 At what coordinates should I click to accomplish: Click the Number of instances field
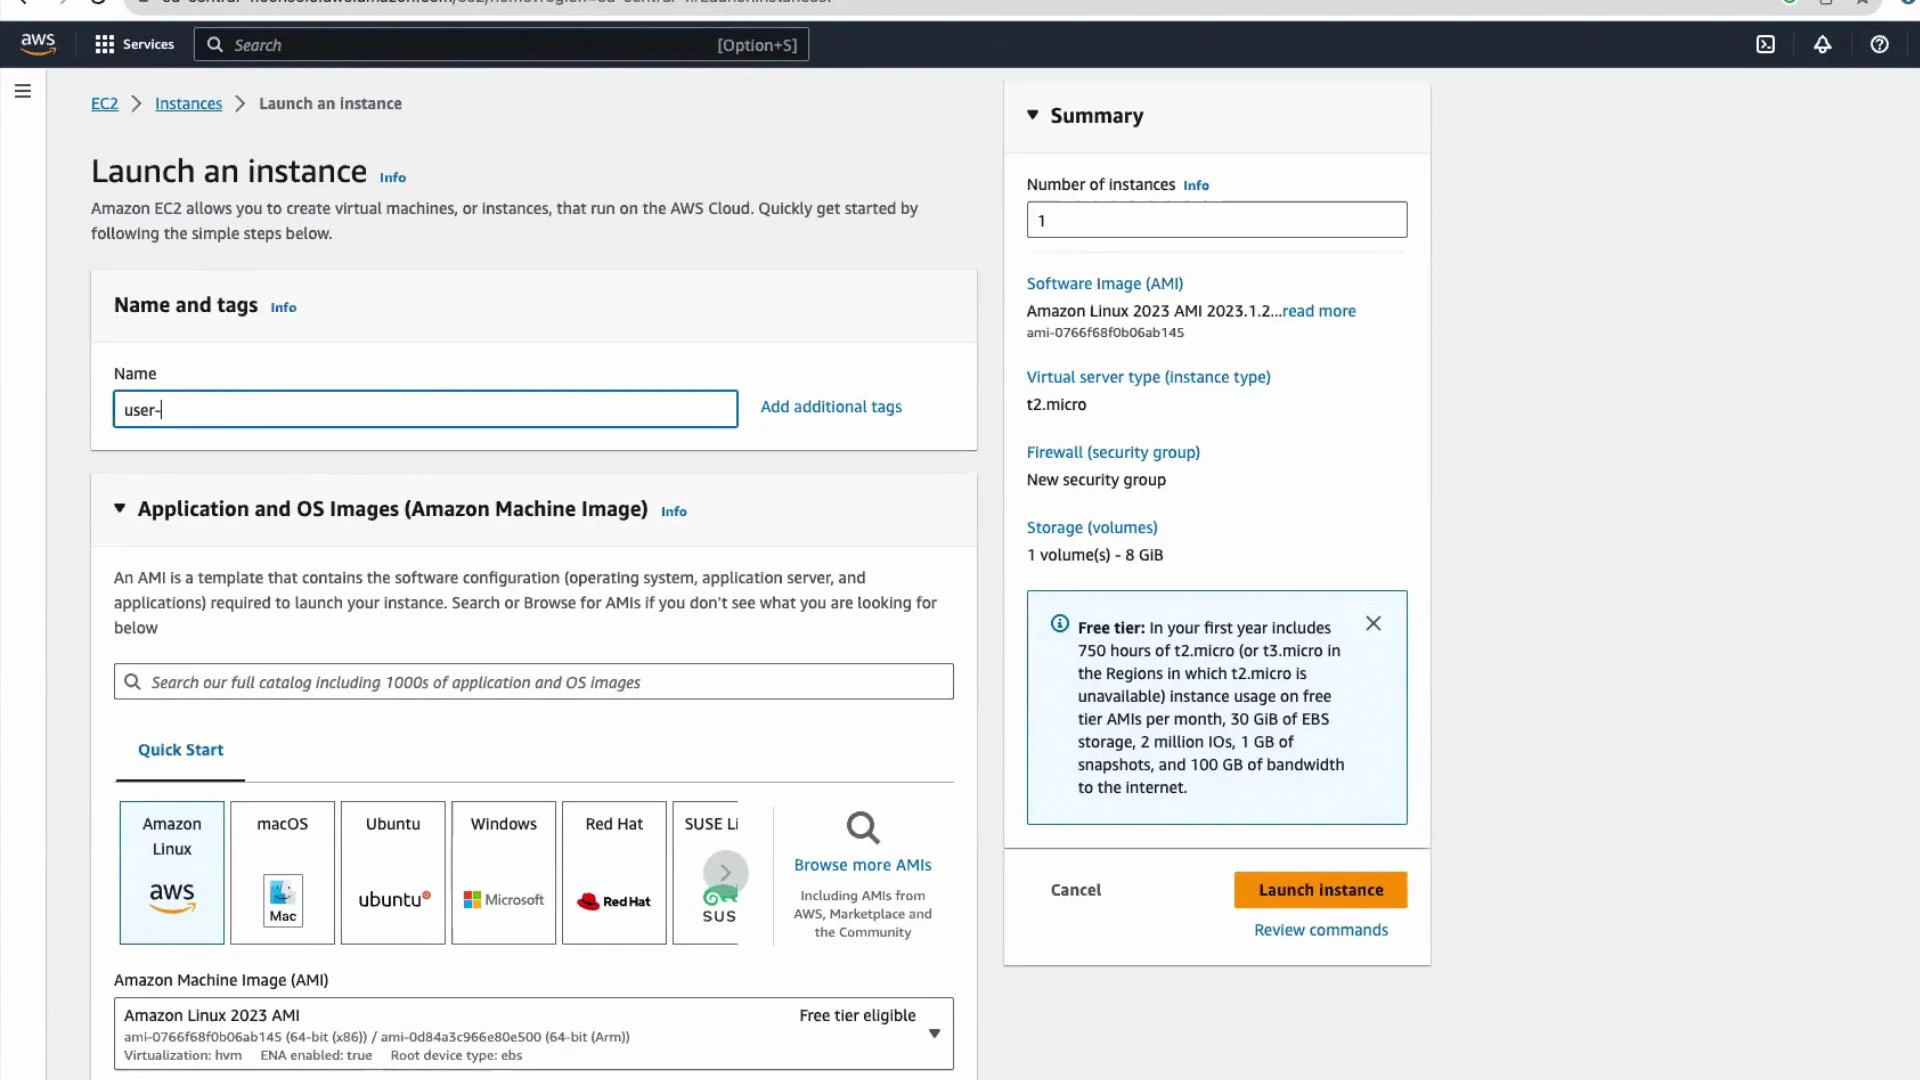pos(1216,220)
